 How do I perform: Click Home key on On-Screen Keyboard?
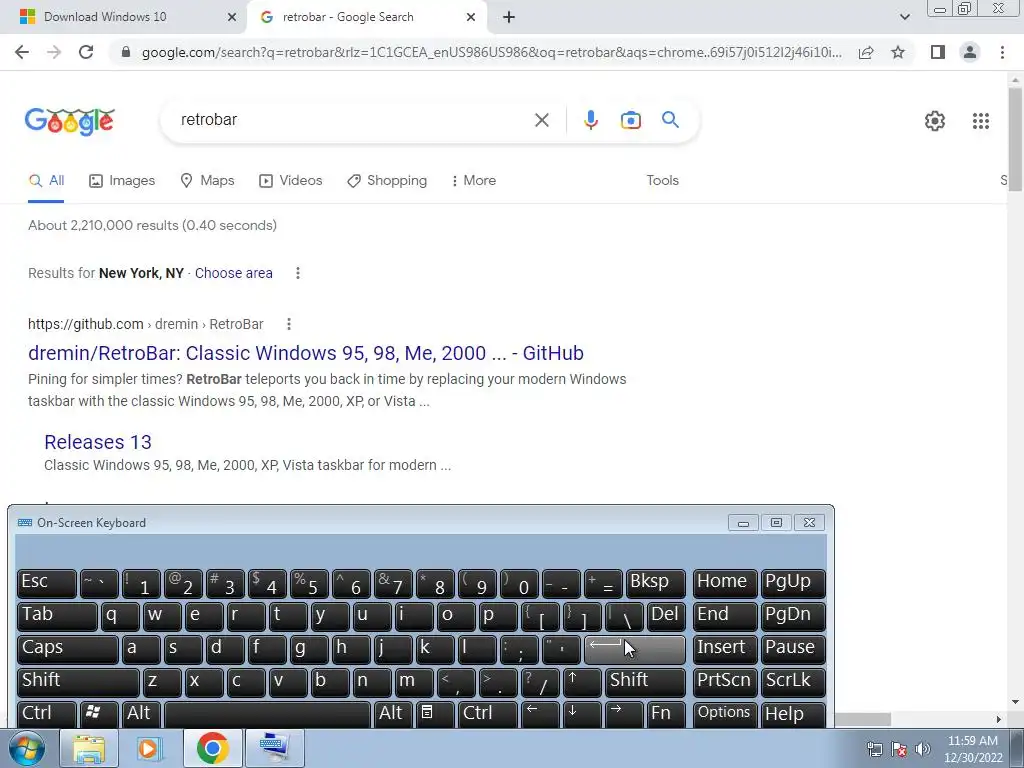click(x=725, y=583)
